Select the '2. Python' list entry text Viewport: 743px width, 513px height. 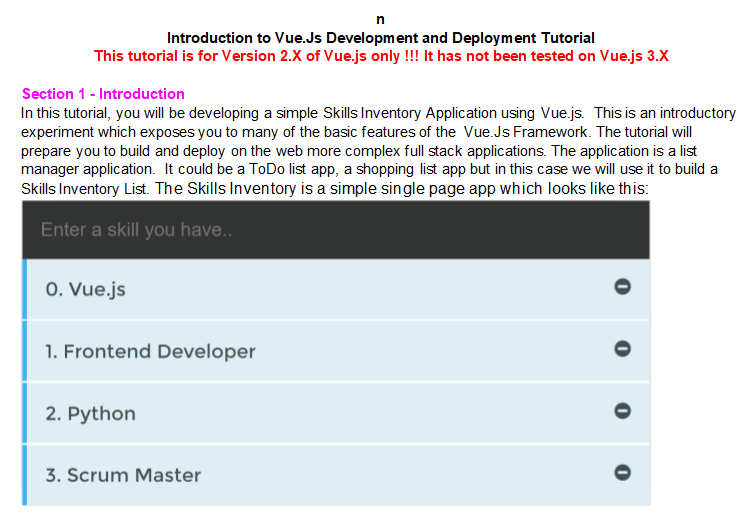click(91, 414)
